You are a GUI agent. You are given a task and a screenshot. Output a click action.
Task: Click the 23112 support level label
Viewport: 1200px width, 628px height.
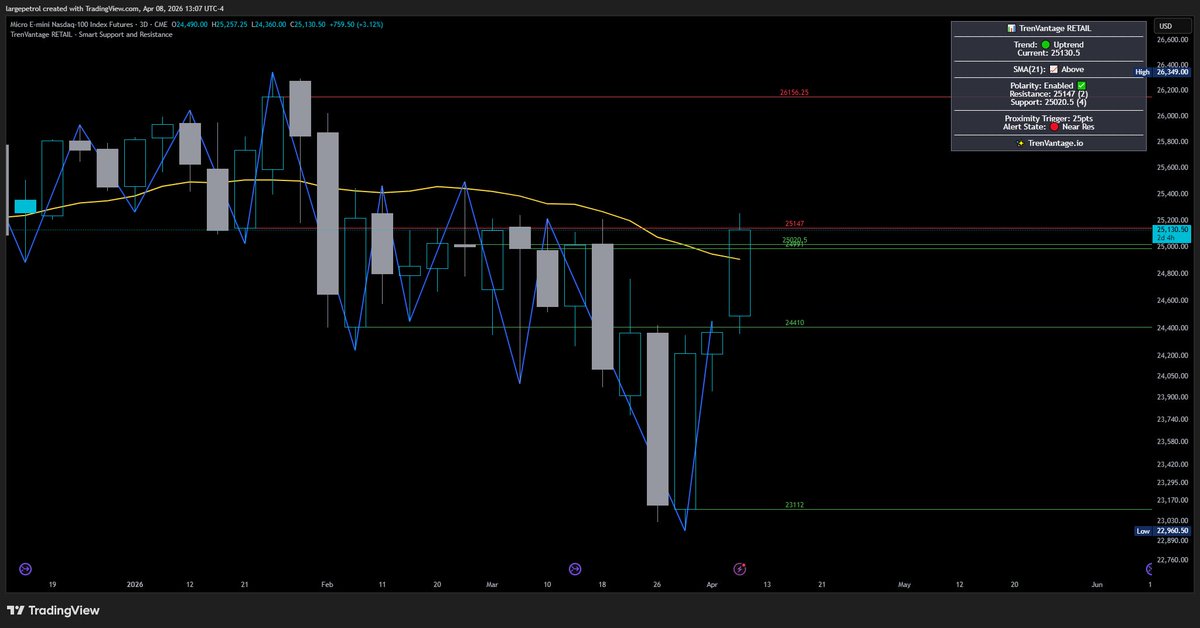coord(795,505)
